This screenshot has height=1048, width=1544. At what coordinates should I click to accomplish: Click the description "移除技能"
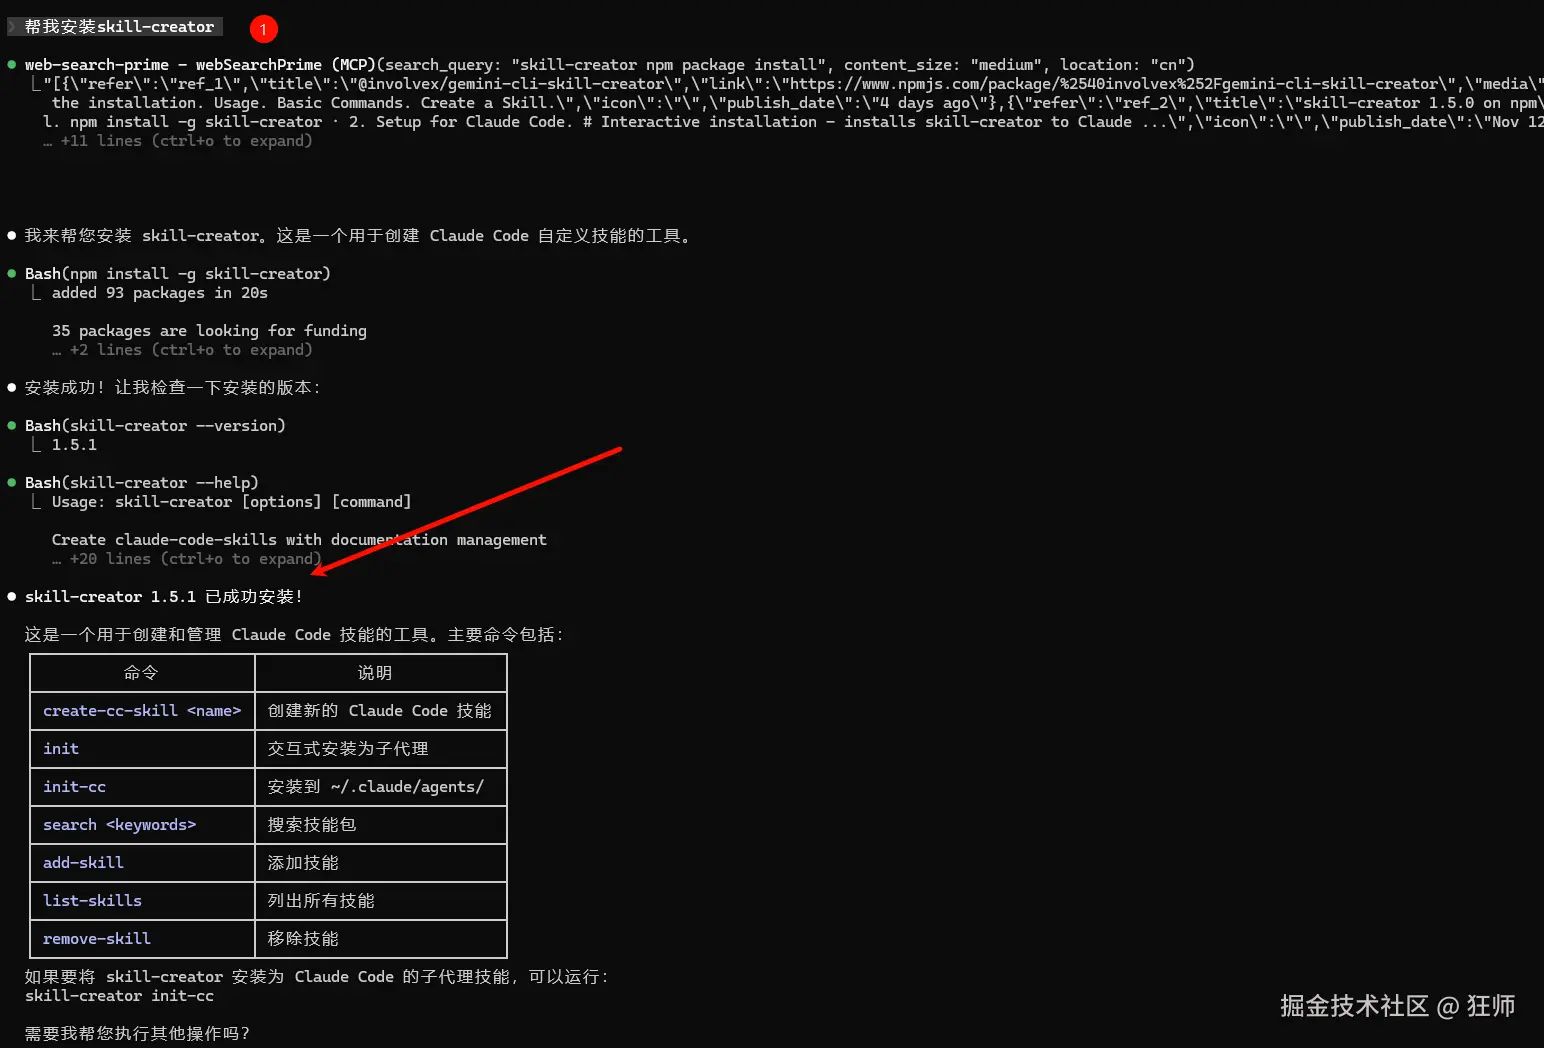click(302, 939)
